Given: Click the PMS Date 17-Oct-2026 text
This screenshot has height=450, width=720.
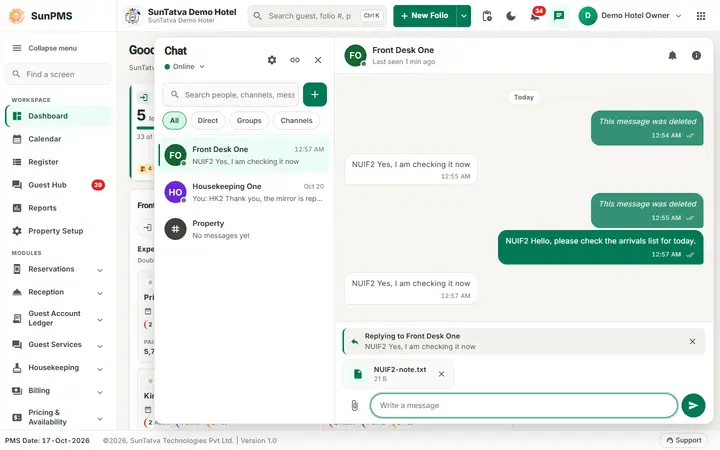Looking at the screenshot, I should [47, 440].
